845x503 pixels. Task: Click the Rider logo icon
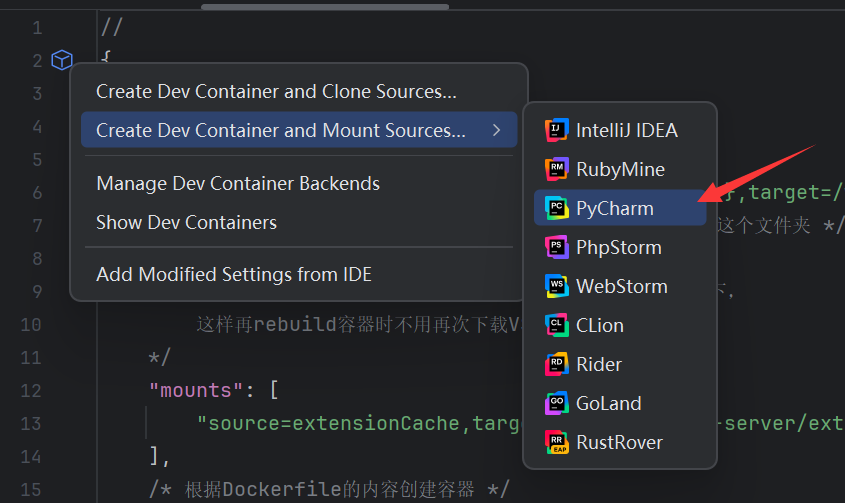click(557, 364)
